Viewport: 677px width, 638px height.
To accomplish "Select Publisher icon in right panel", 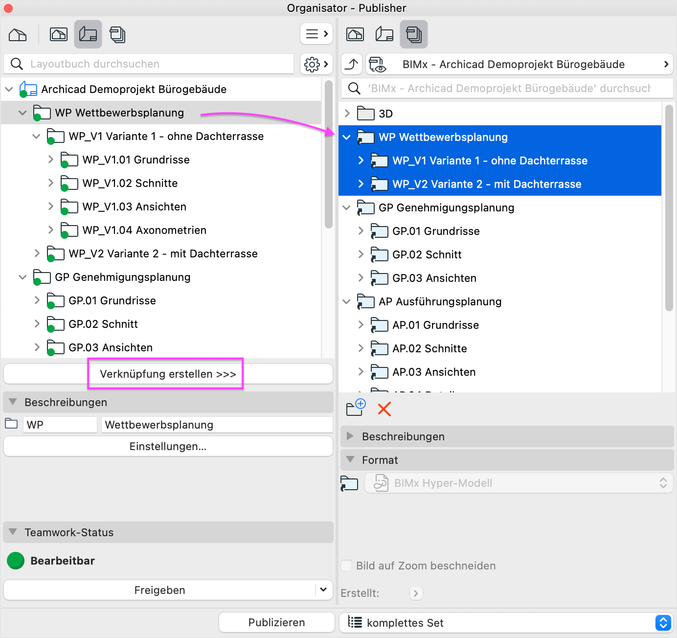I will click(414, 35).
